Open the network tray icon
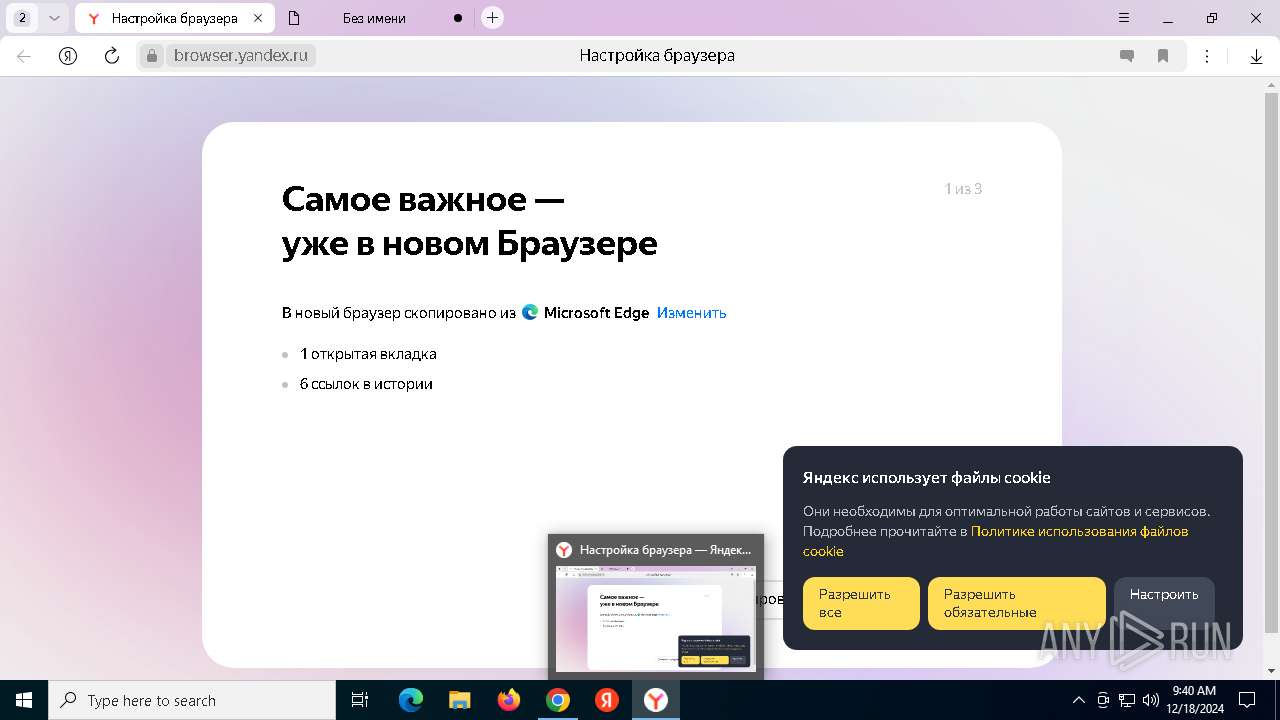1280x720 pixels. [x=1127, y=700]
